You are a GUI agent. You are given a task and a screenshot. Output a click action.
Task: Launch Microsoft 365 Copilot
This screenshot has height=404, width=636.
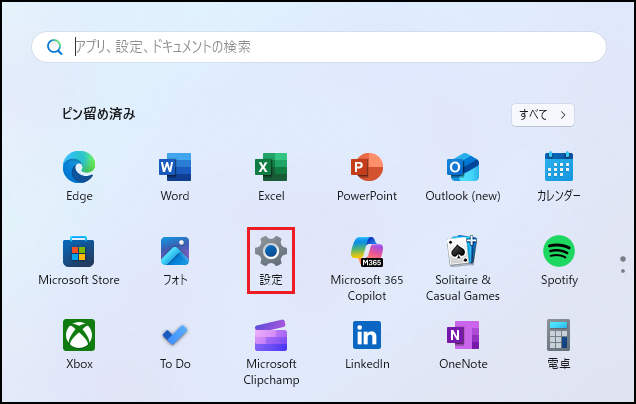(x=367, y=251)
